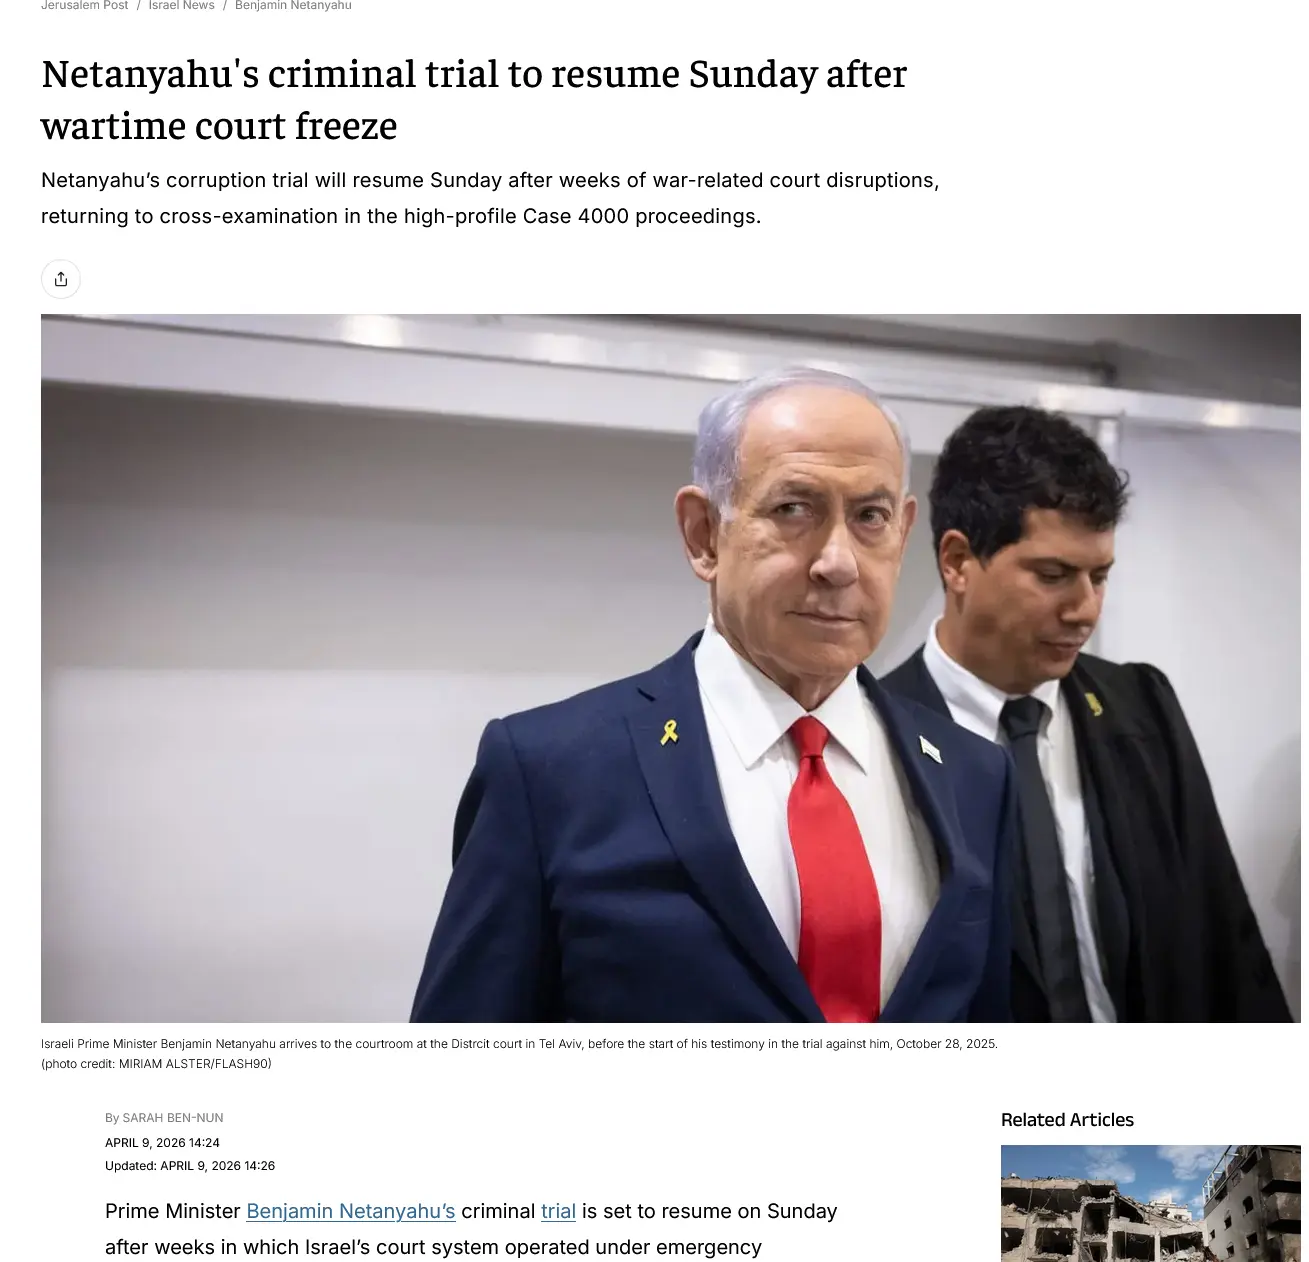Click the subheadline mentioning Case 4000

[x=490, y=198]
